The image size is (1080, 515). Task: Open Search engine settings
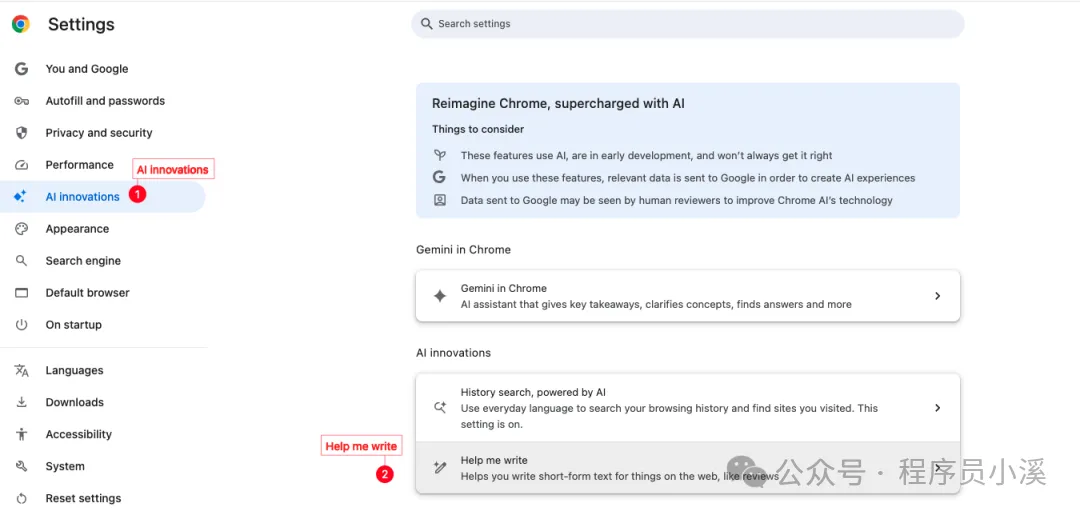(83, 261)
